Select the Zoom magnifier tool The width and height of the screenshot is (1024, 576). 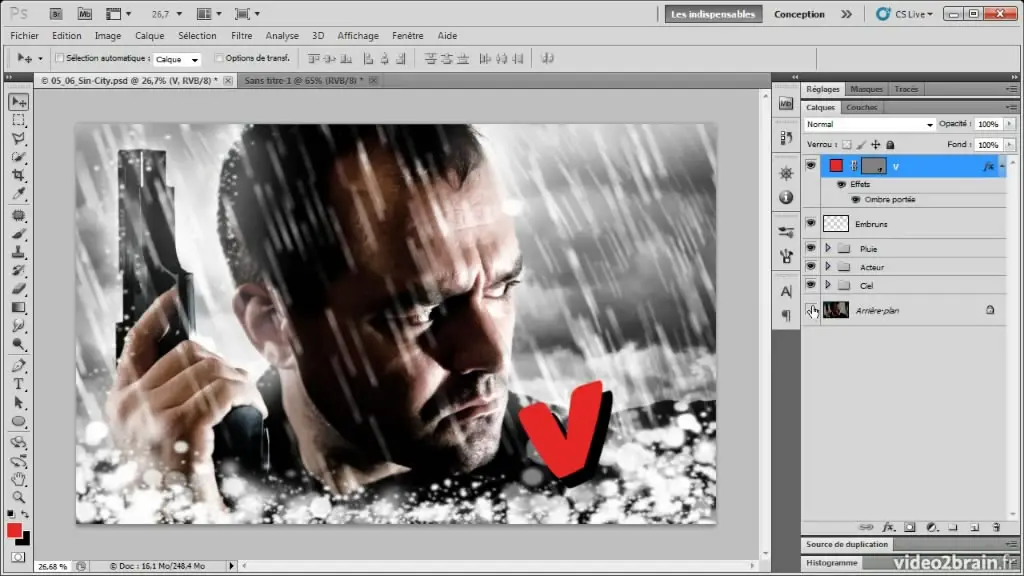(18, 498)
